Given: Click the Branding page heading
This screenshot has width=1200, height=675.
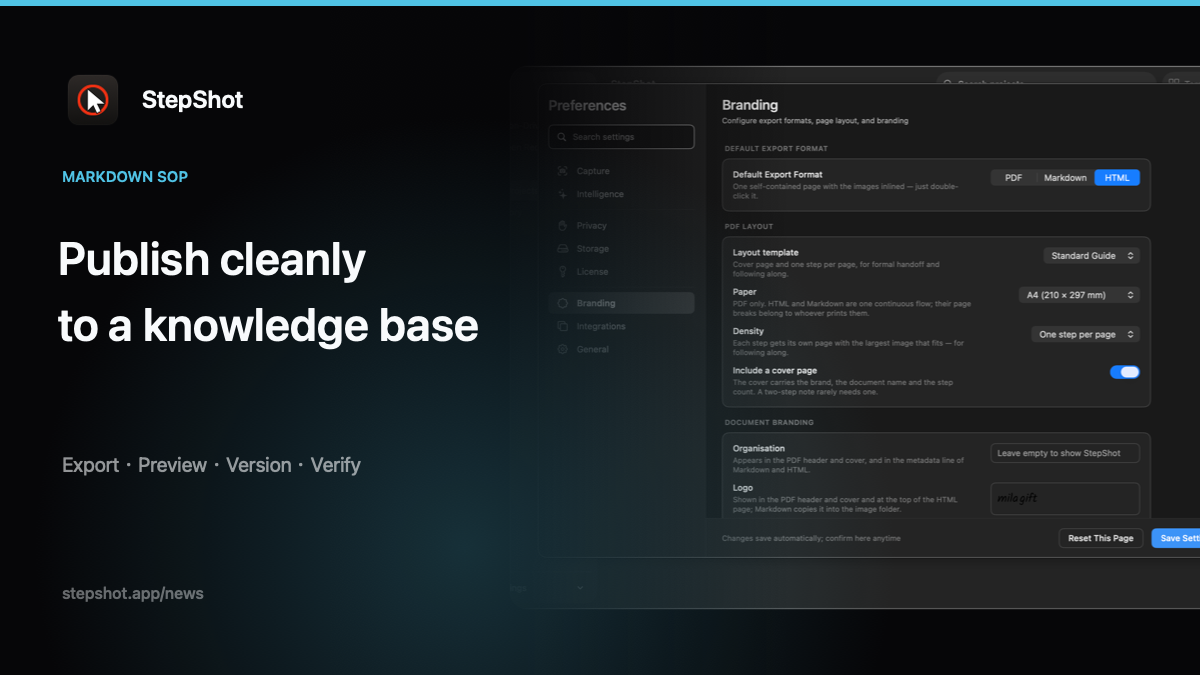Looking at the screenshot, I should coord(750,105).
